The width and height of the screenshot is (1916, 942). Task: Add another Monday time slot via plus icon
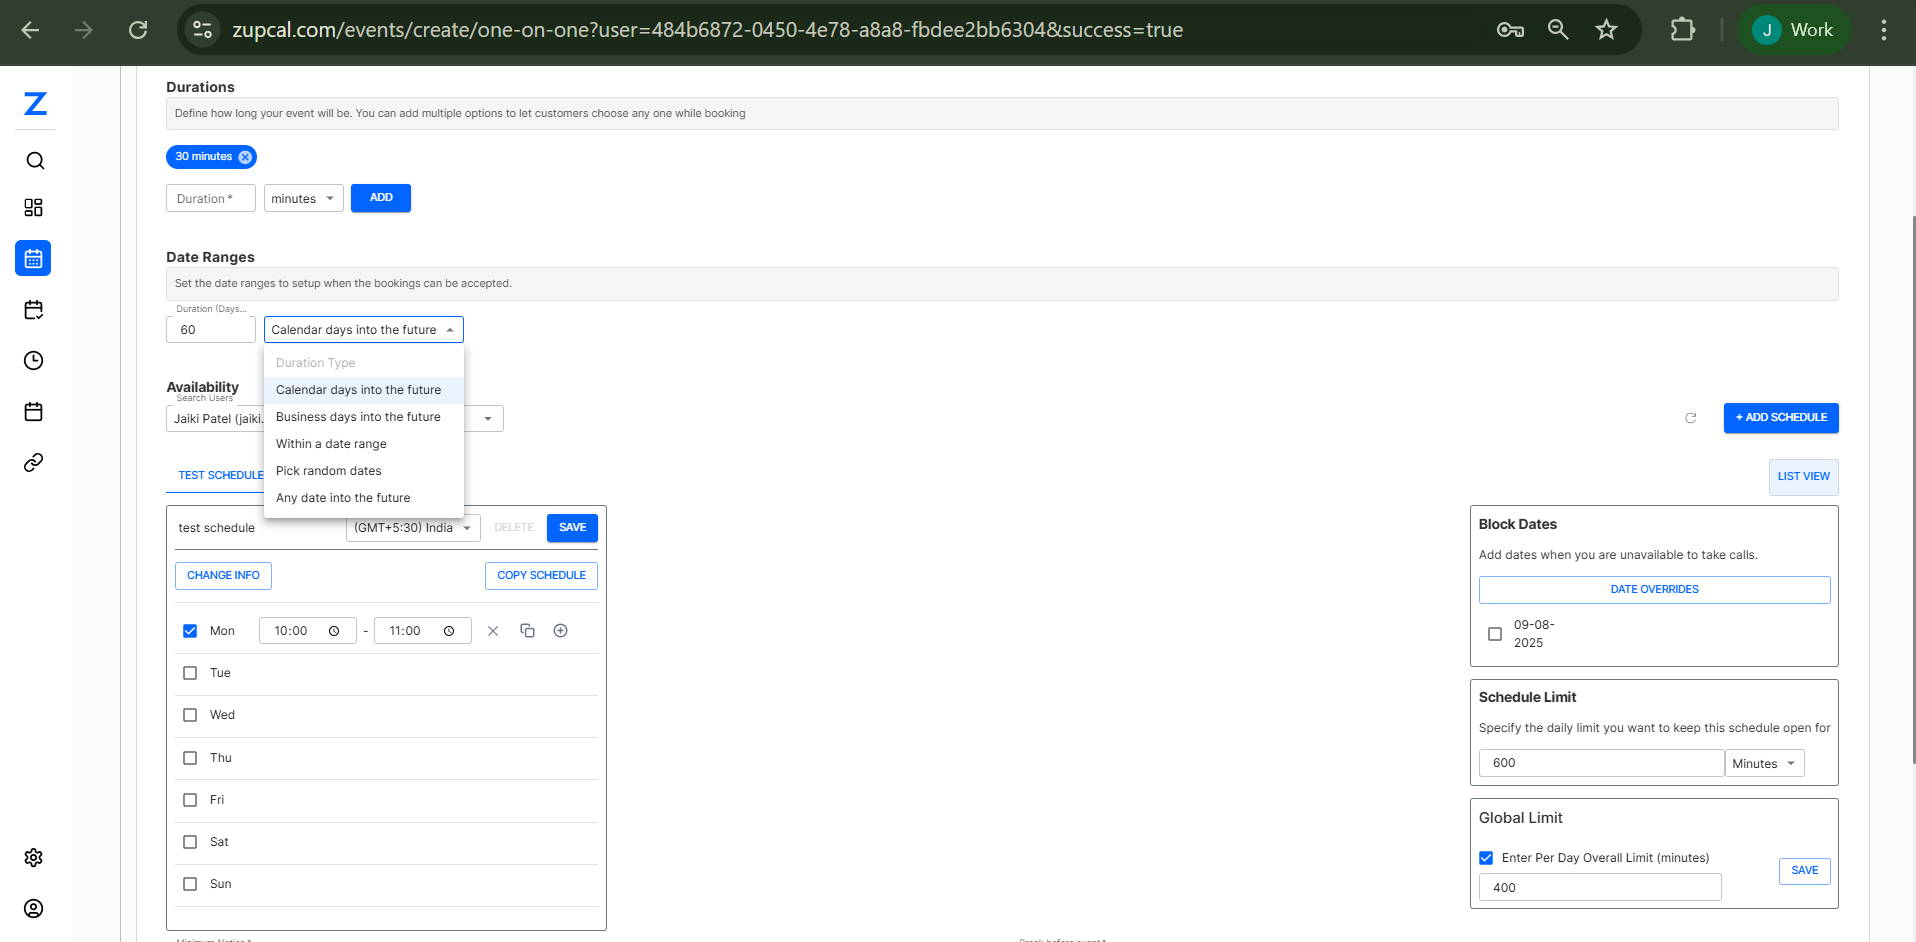click(560, 630)
